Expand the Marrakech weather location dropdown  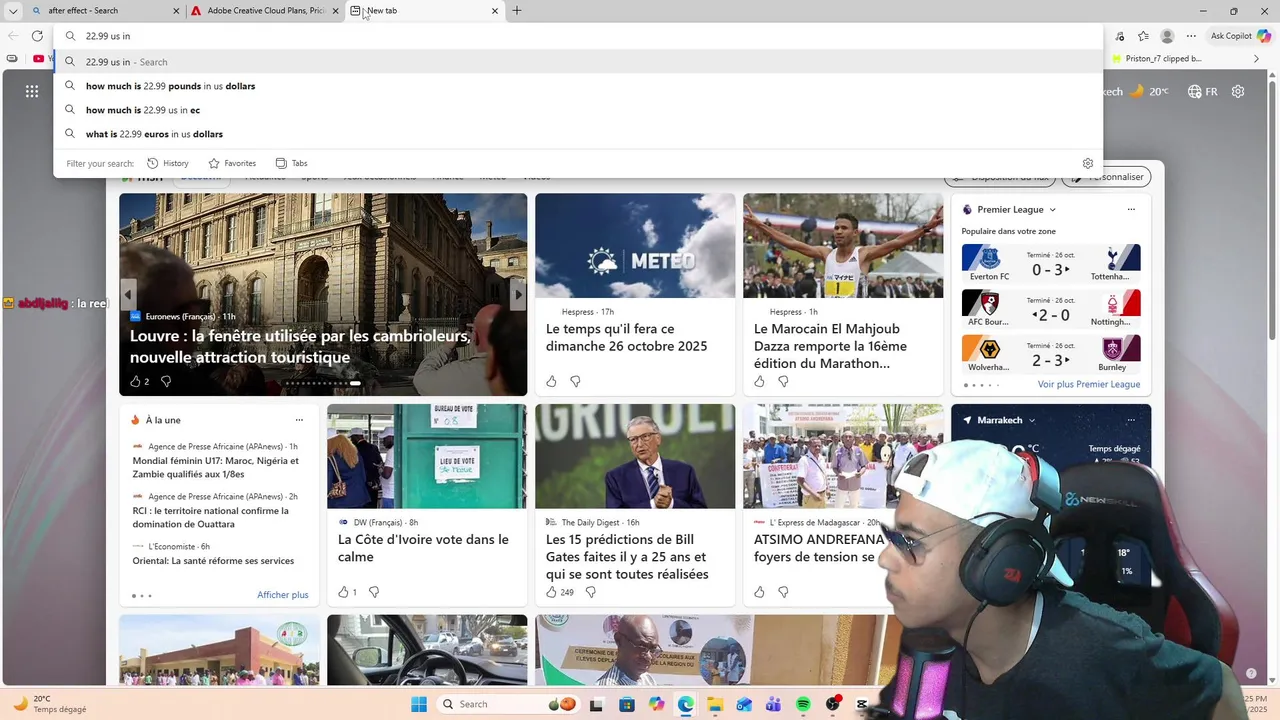[x=1032, y=420]
